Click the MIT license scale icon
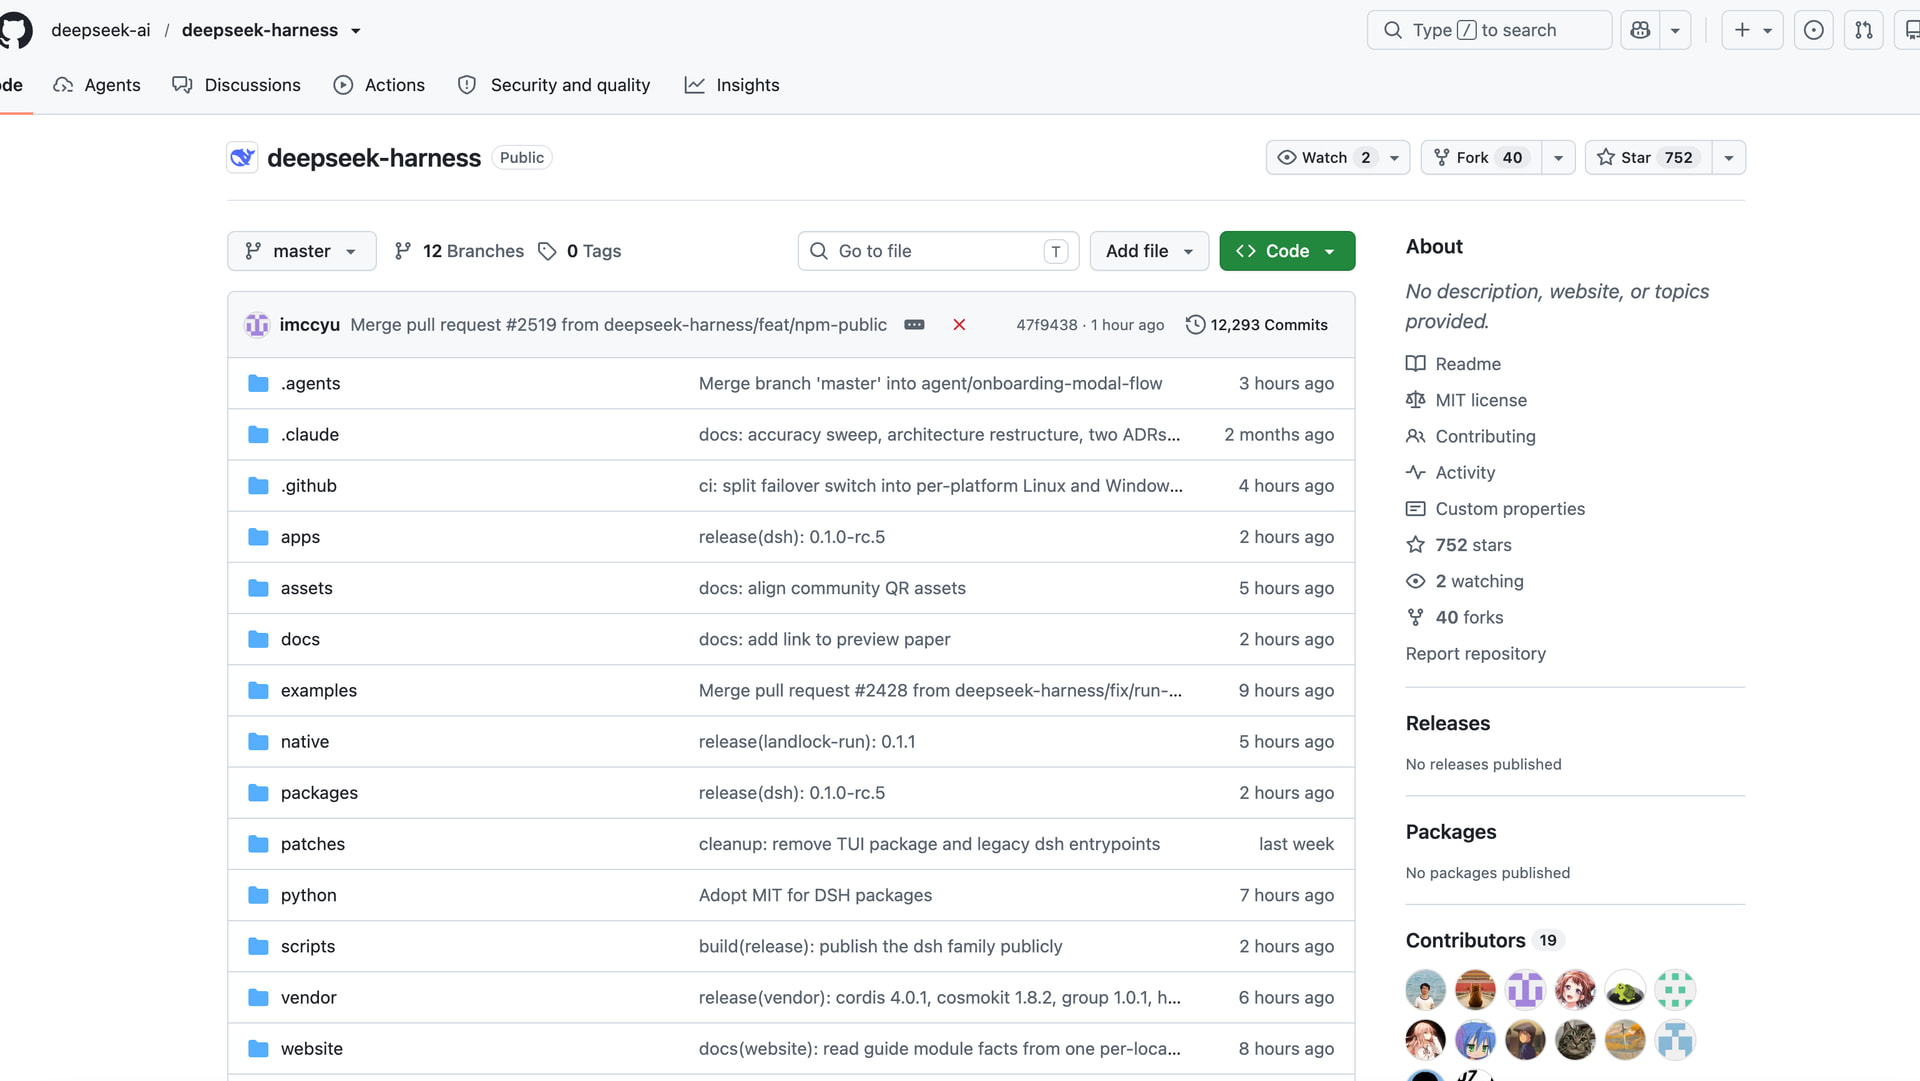The height and width of the screenshot is (1081, 1920). (x=1415, y=400)
